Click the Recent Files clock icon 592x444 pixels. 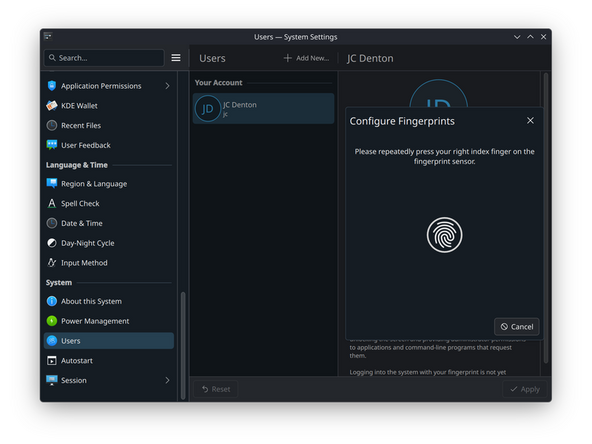point(52,125)
